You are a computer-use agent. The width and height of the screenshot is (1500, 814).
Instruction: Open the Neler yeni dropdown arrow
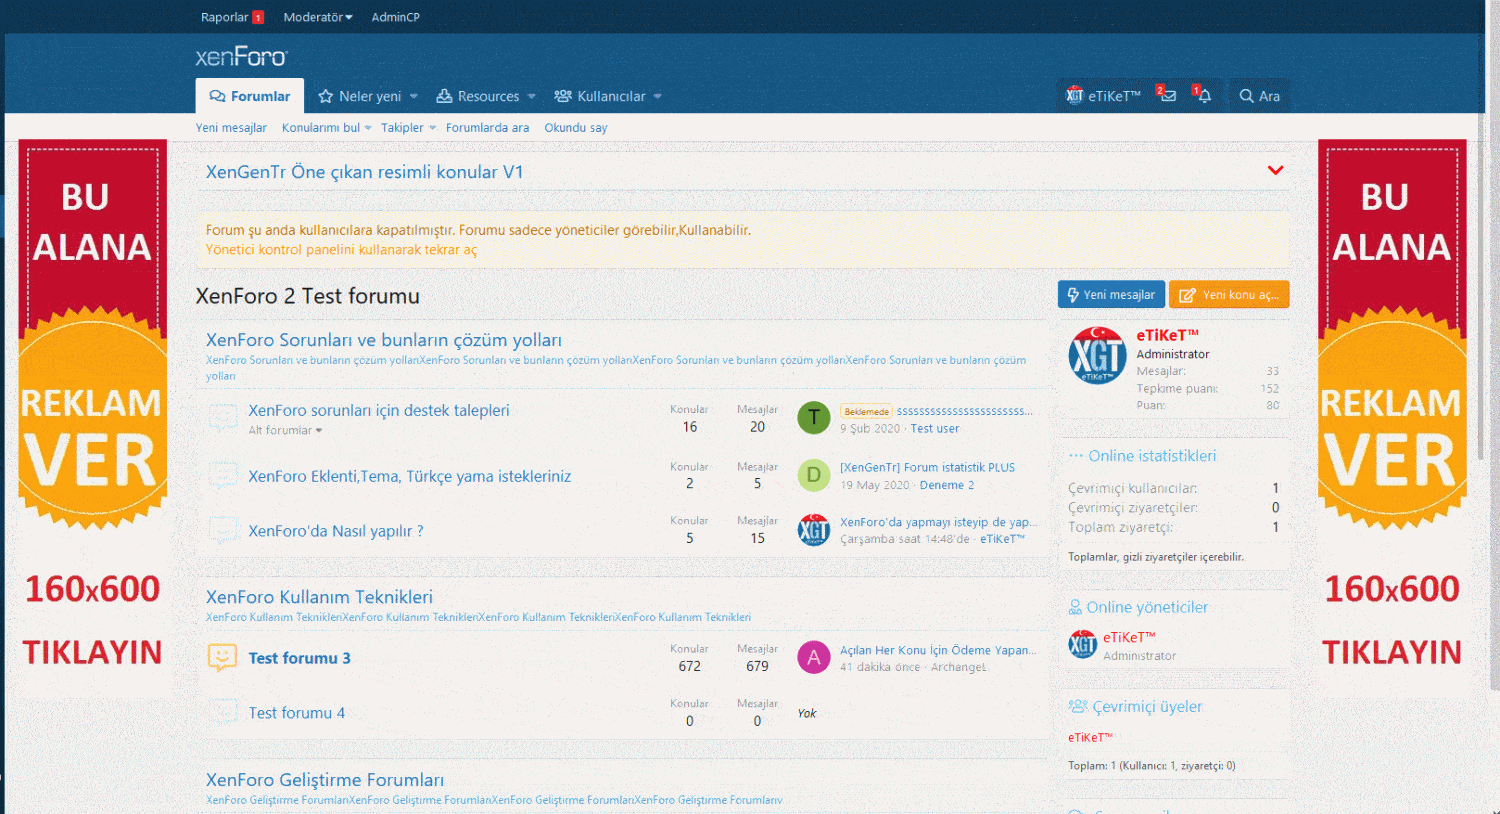coord(414,97)
